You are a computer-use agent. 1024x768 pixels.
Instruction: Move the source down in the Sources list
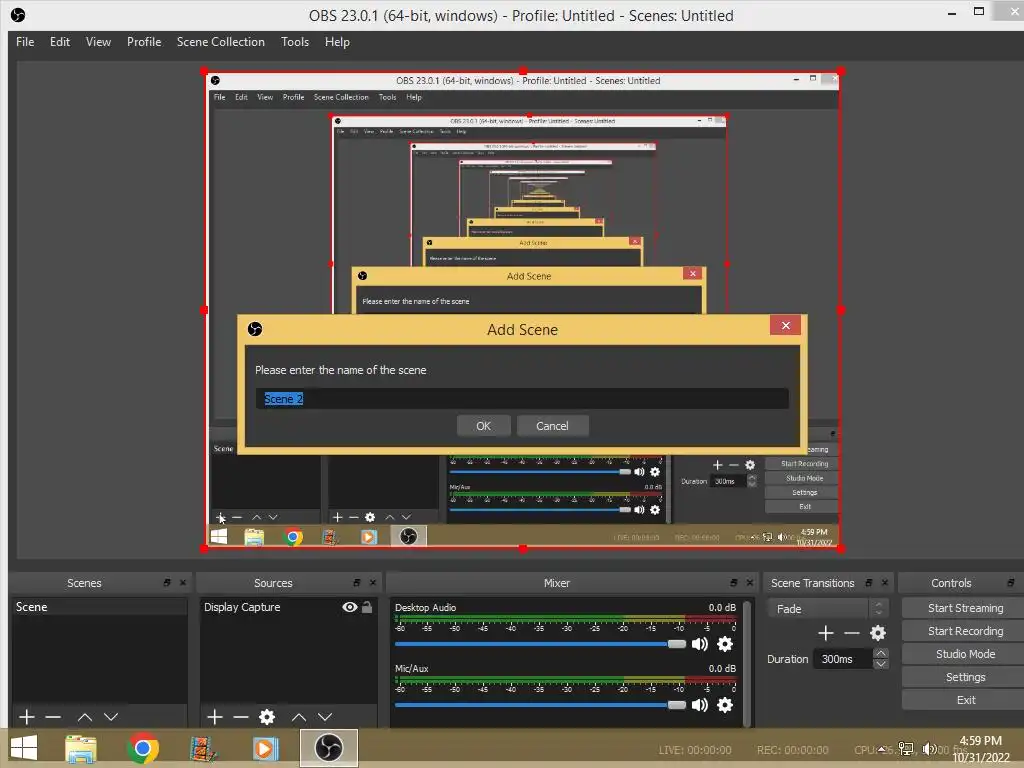(x=325, y=717)
